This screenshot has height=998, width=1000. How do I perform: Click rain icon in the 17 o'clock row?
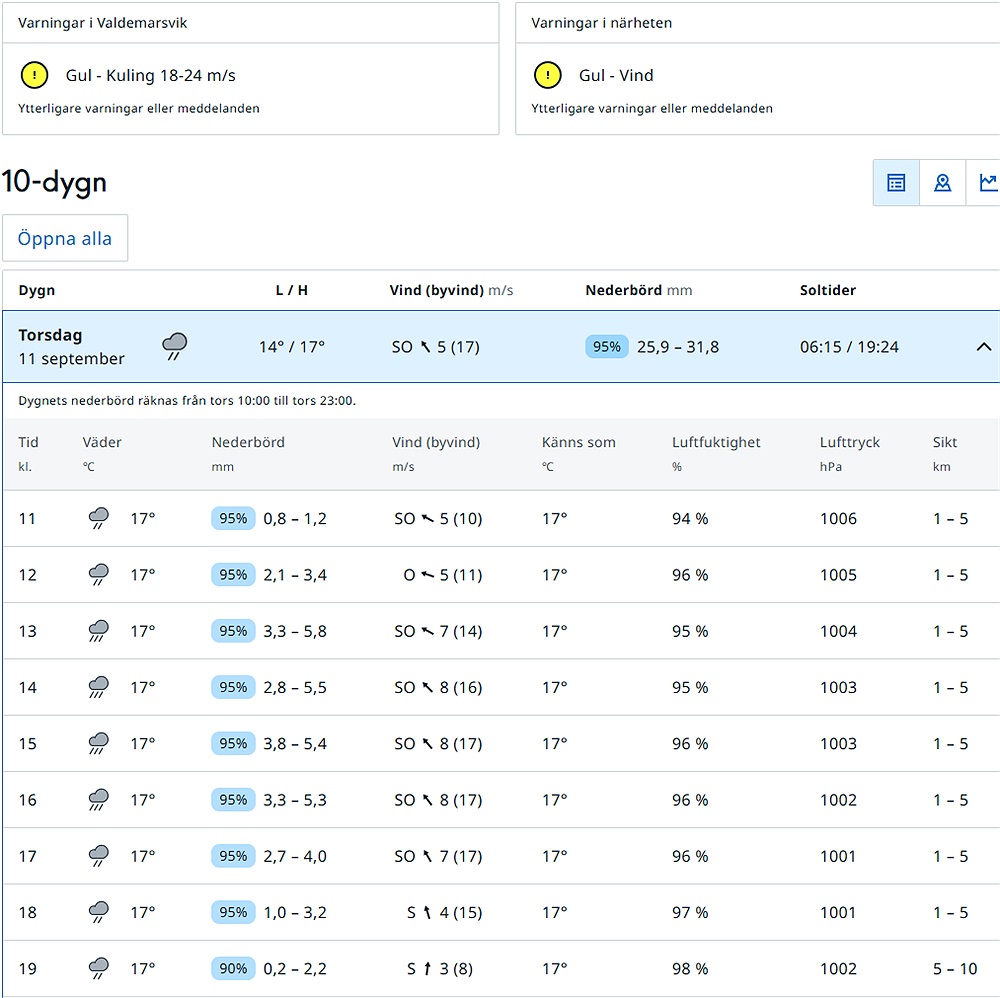(98, 855)
